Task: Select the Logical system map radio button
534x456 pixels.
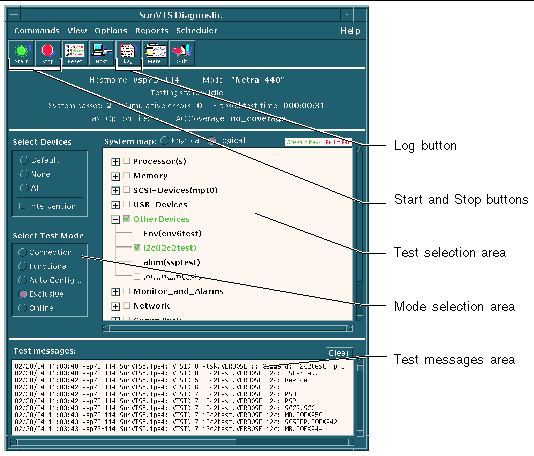Action: pyautogui.click(x=212, y=140)
